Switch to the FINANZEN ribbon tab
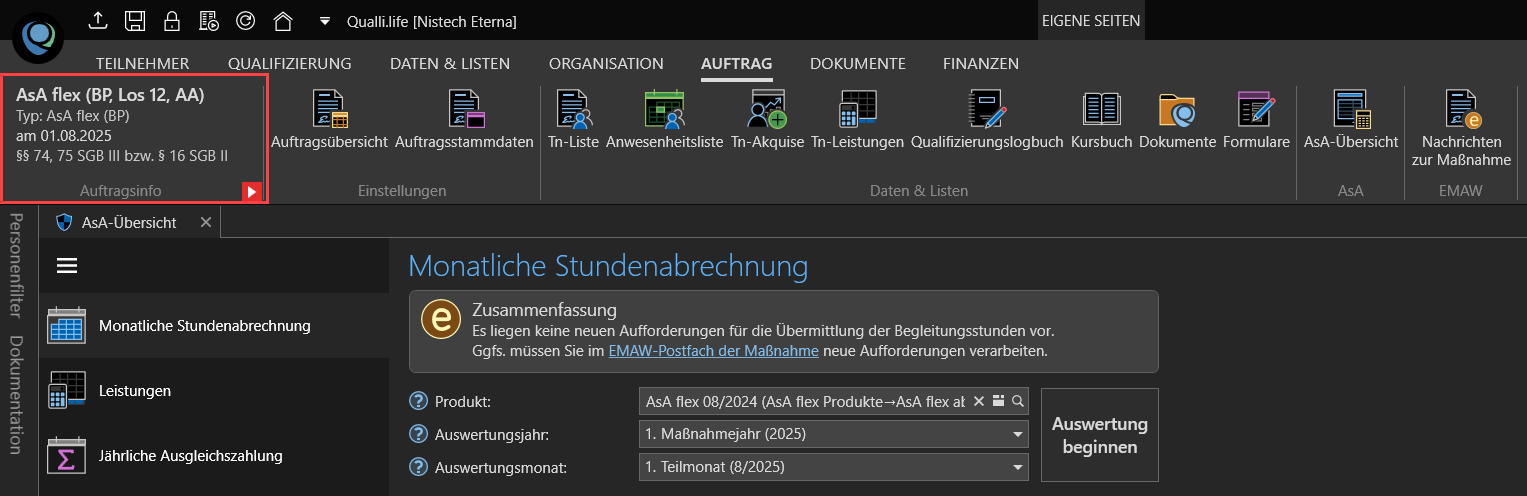Screen dimensions: 1527x496 click(x=980, y=63)
